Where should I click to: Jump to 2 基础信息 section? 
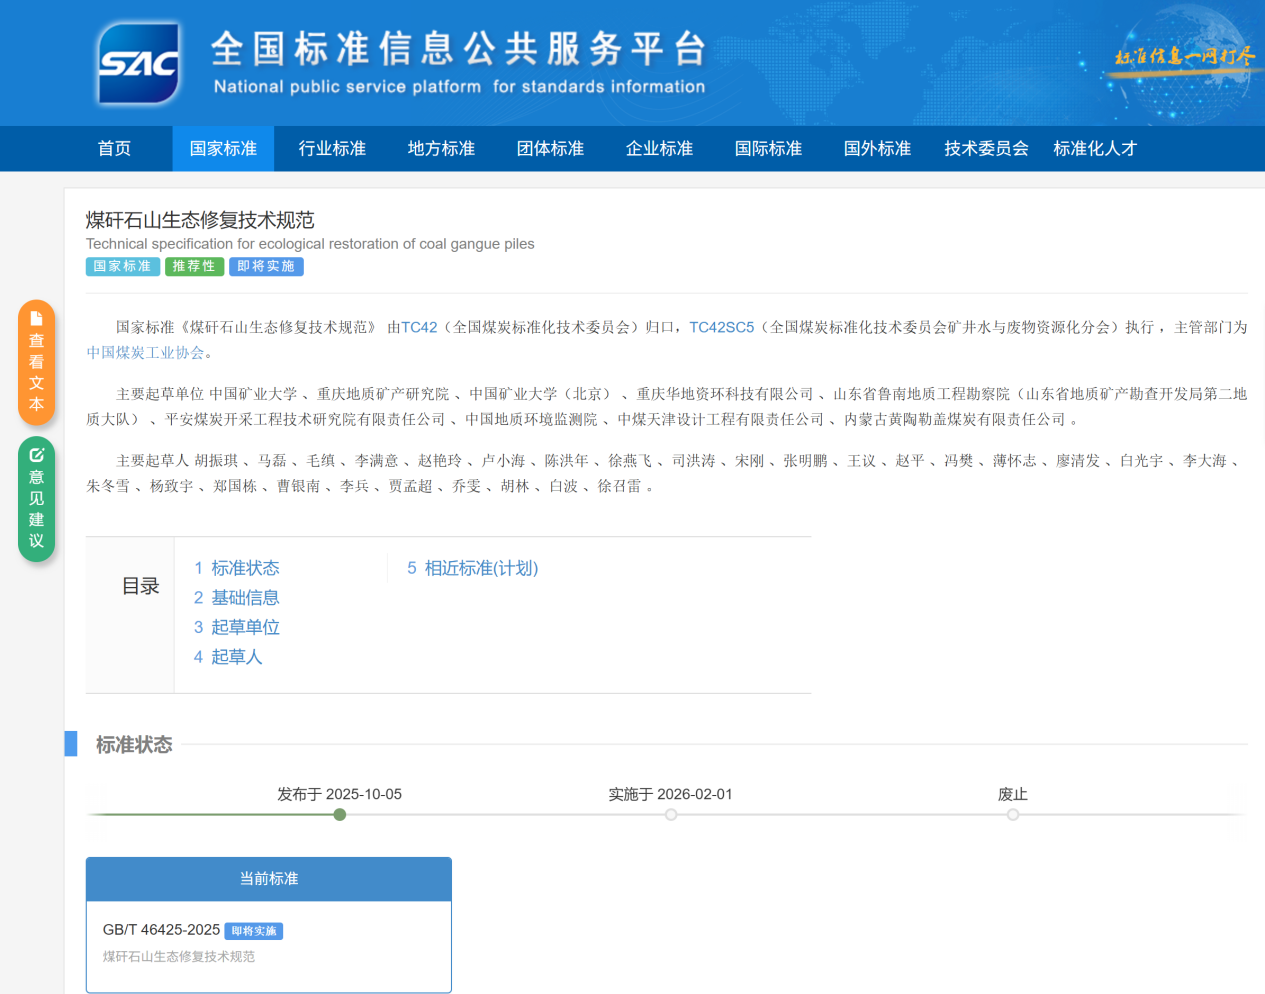[236, 598]
